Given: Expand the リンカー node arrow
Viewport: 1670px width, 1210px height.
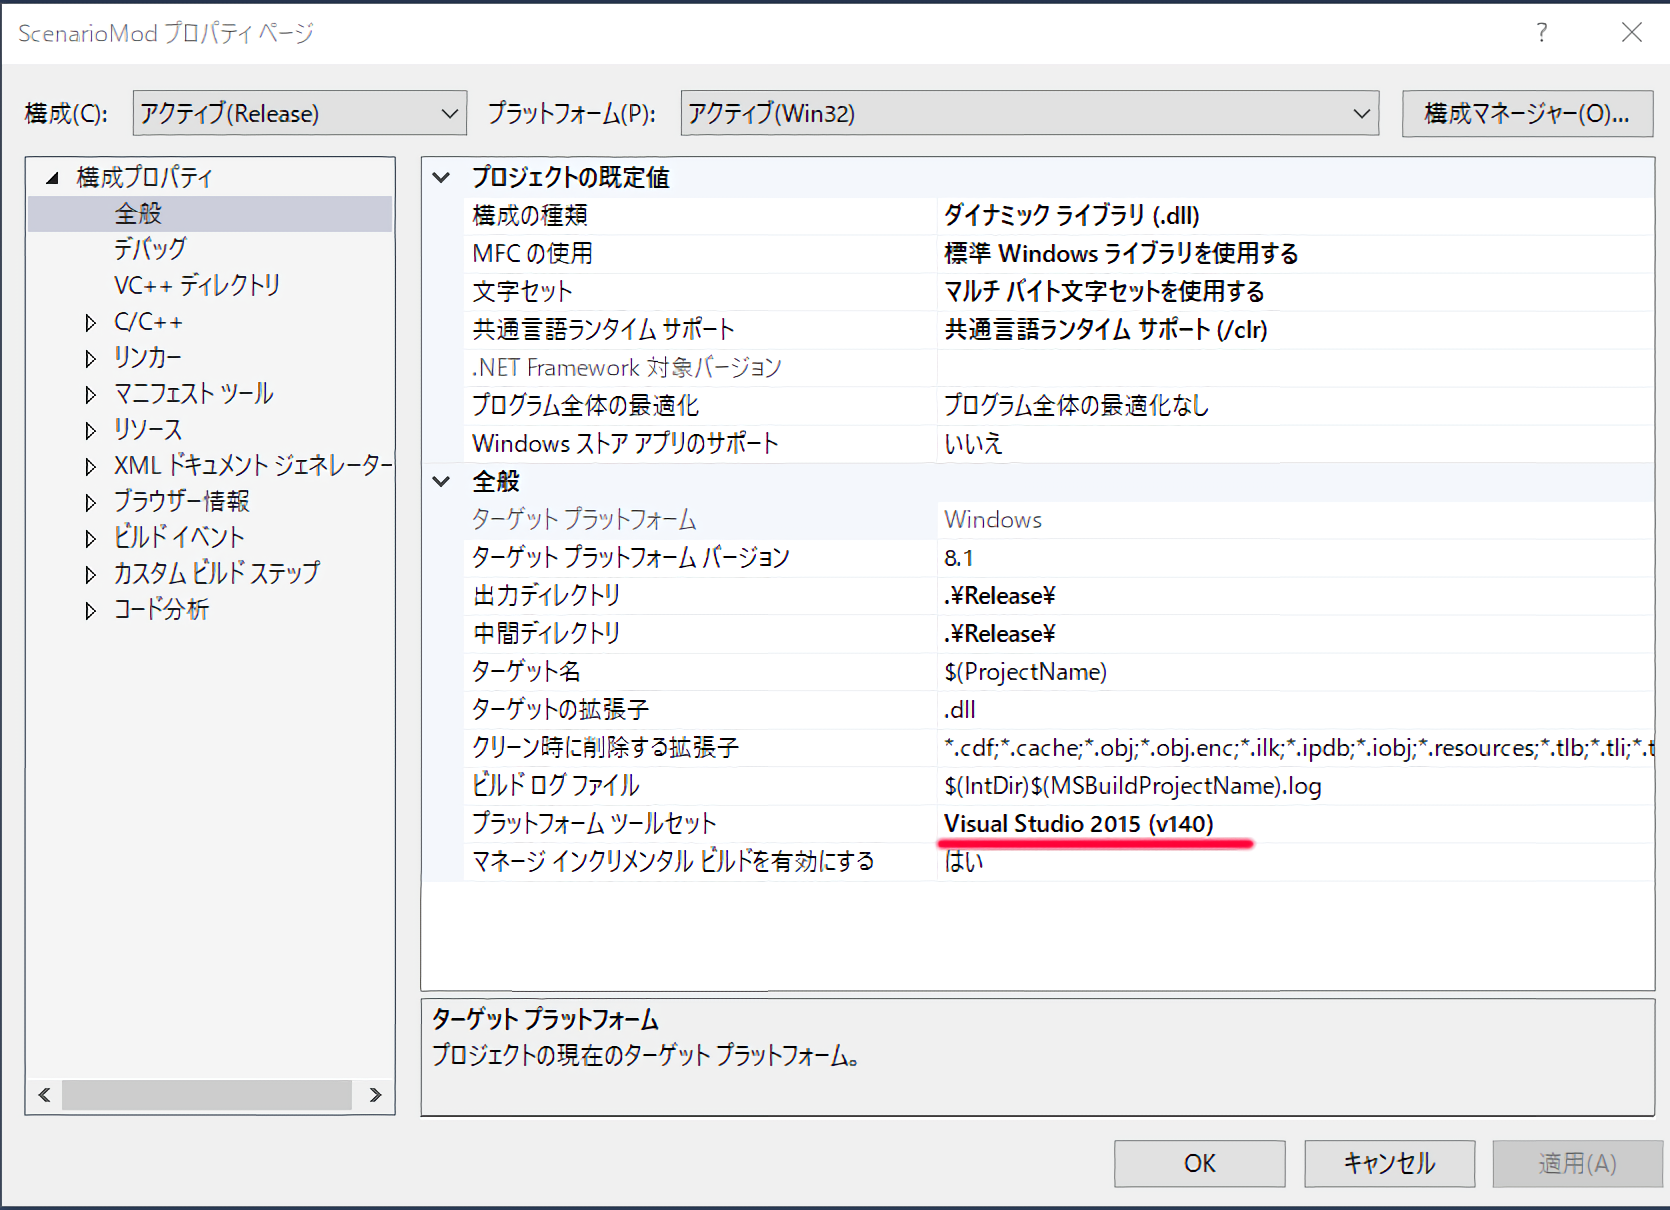Looking at the screenshot, I should click(x=91, y=358).
